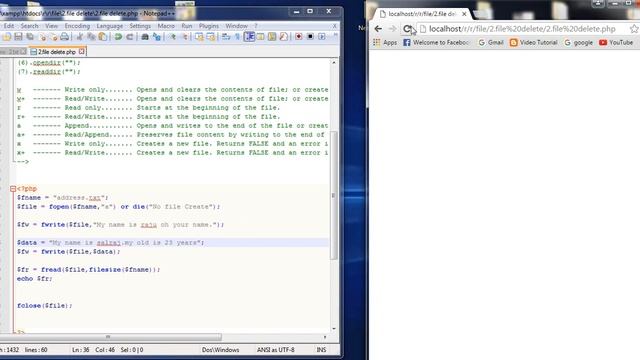Open Find dialog via binoculars icon
The width and height of the screenshot is (640, 360).
145,37
